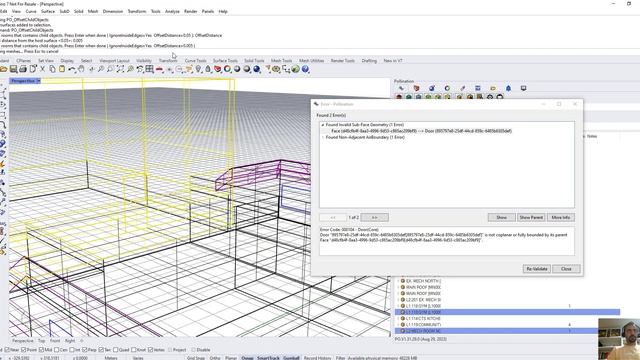
Task: Go to next error with >> button
Action: pos(374,218)
